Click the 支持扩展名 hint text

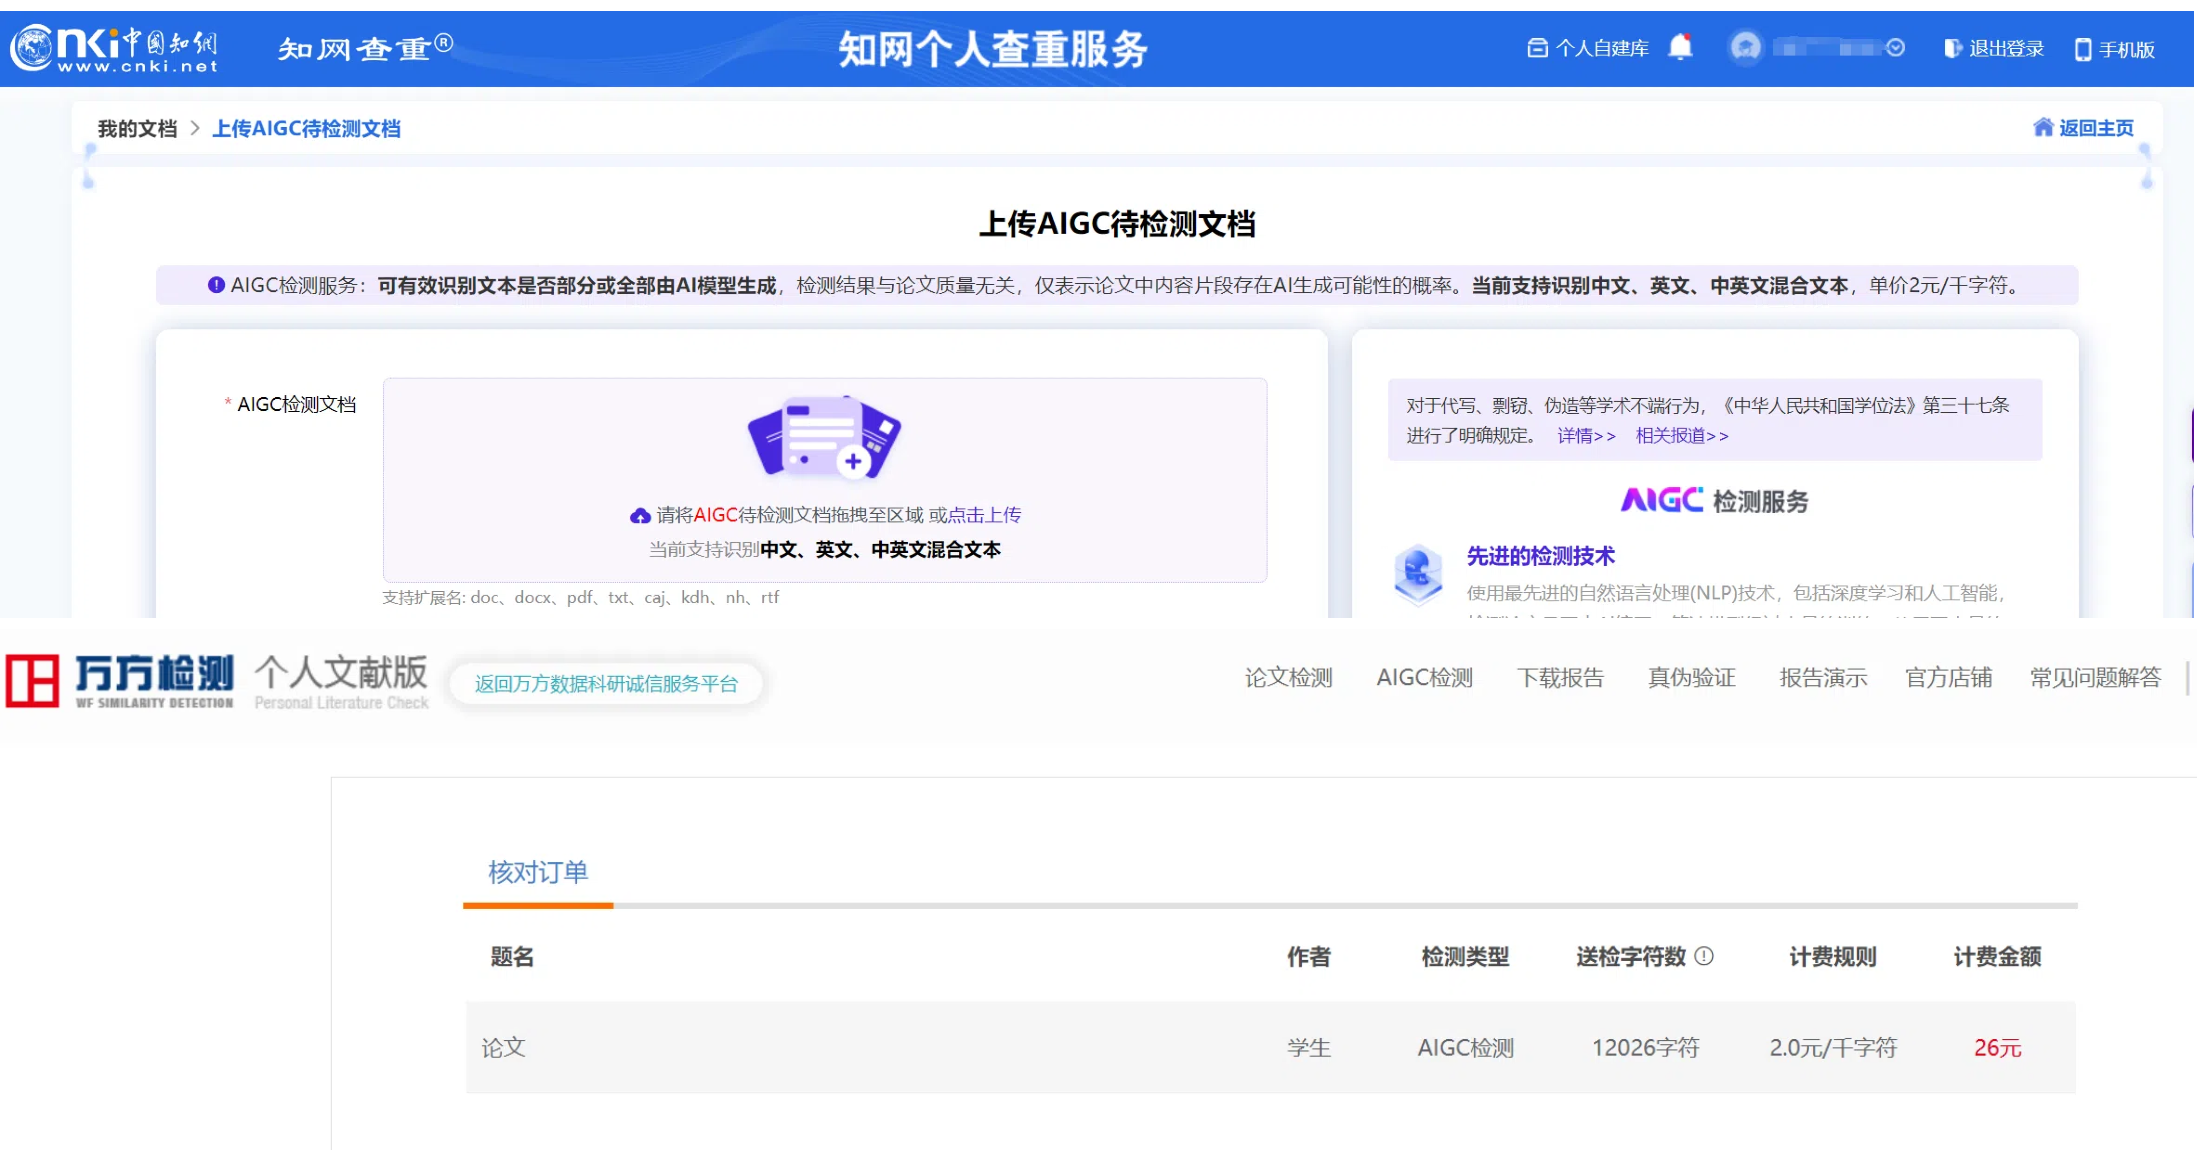pos(580,597)
